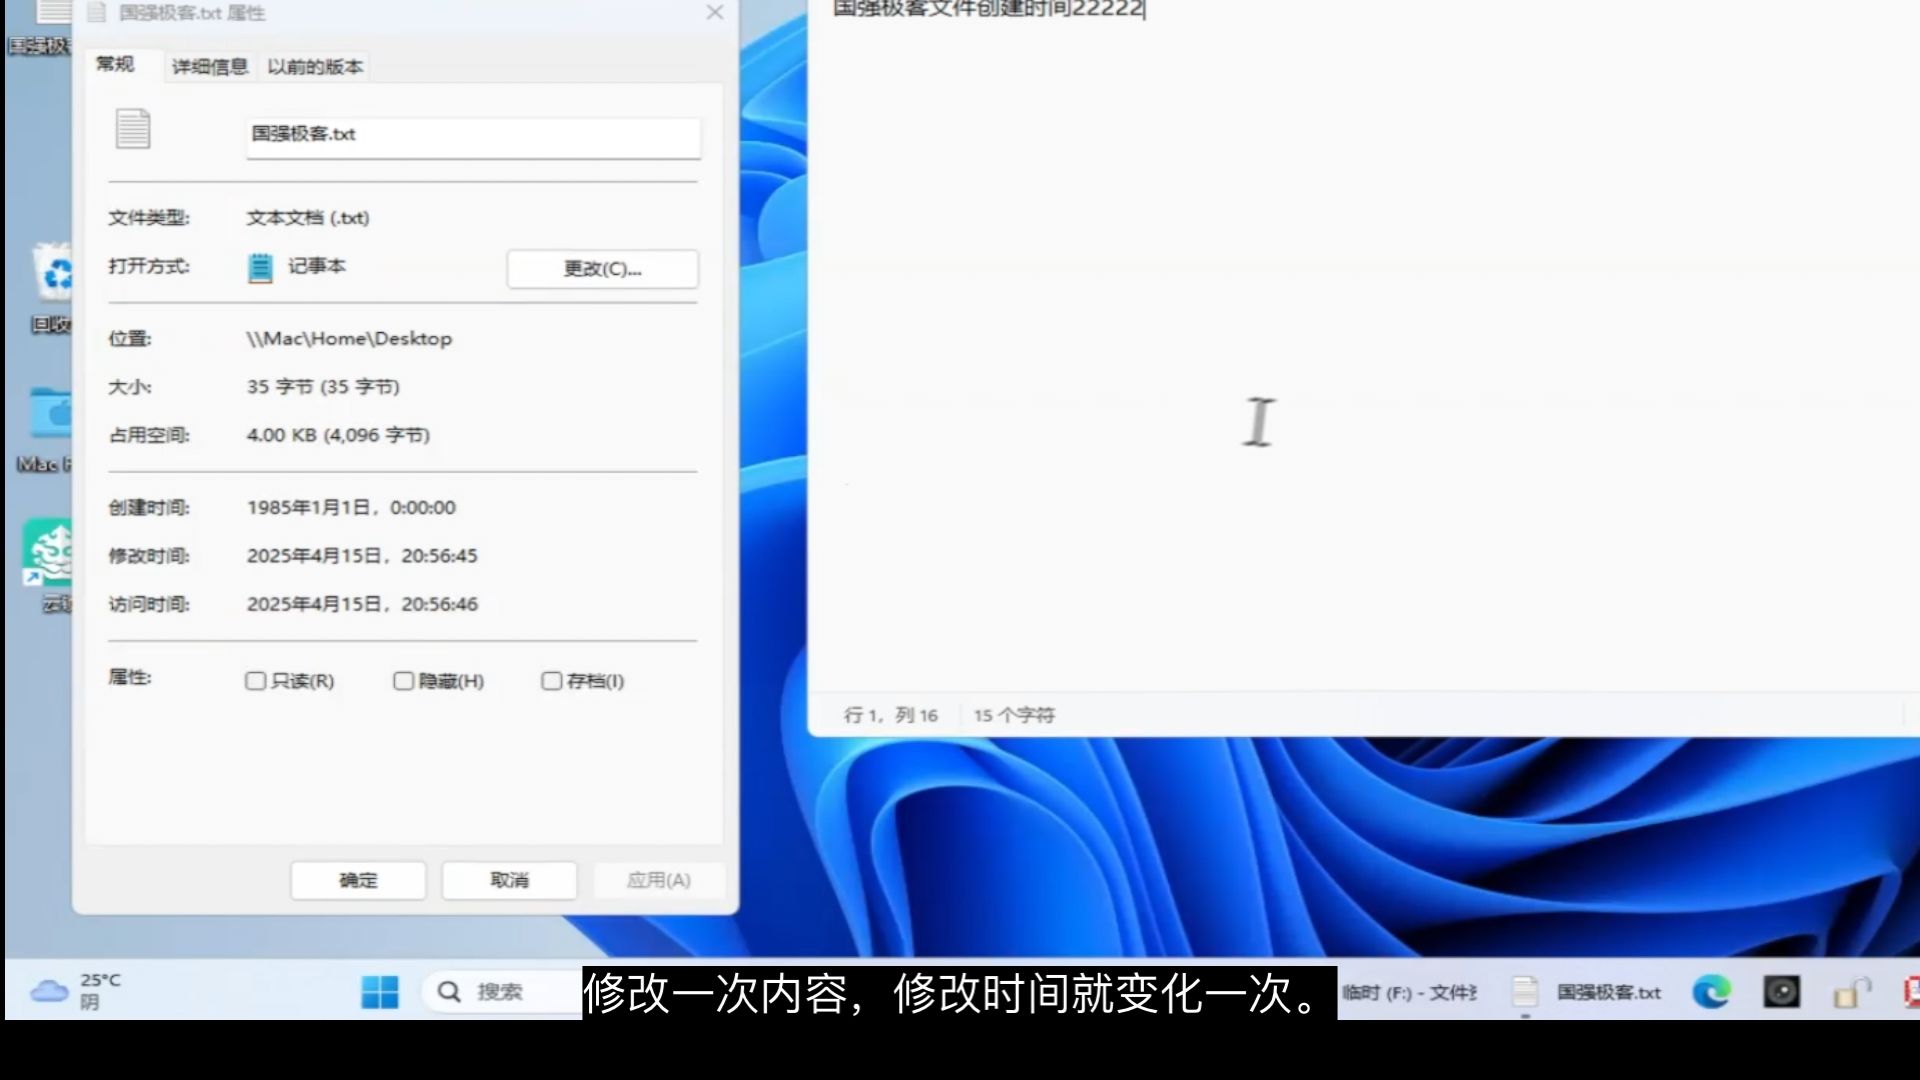Click the status bar entry 15 个字符
The width and height of the screenshot is (1920, 1080).
pyautogui.click(x=1014, y=715)
